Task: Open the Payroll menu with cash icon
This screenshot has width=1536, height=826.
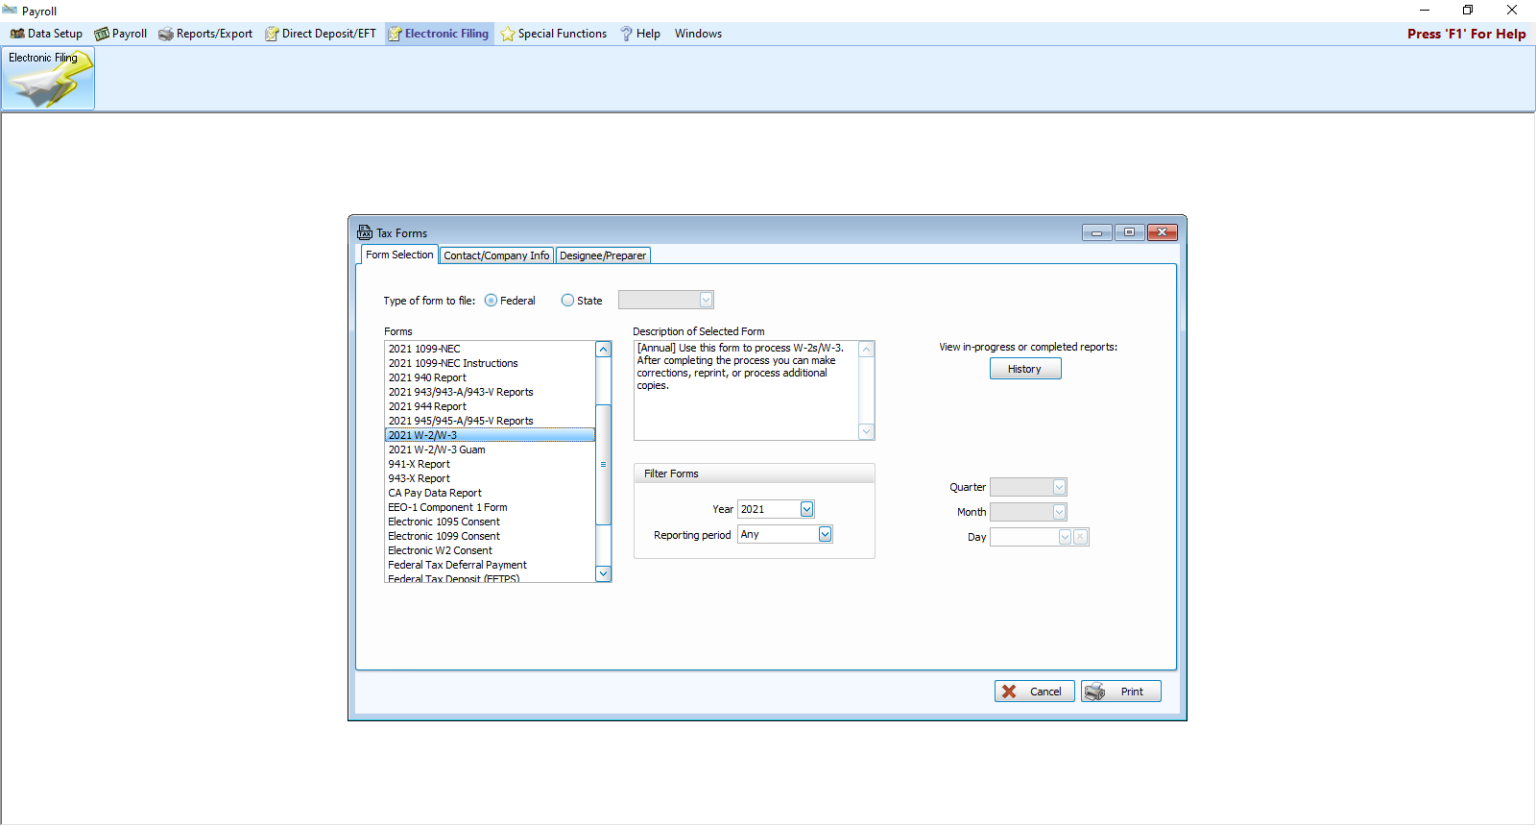Action: [x=121, y=34]
